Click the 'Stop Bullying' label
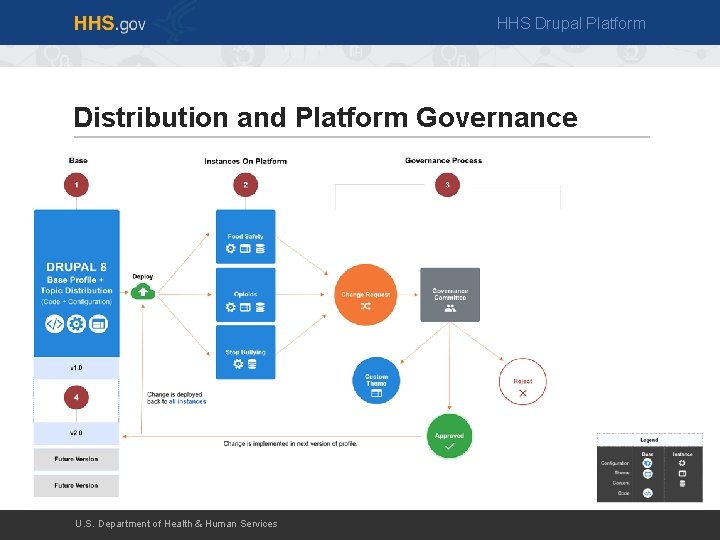720x540 pixels. [x=245, y=352]
